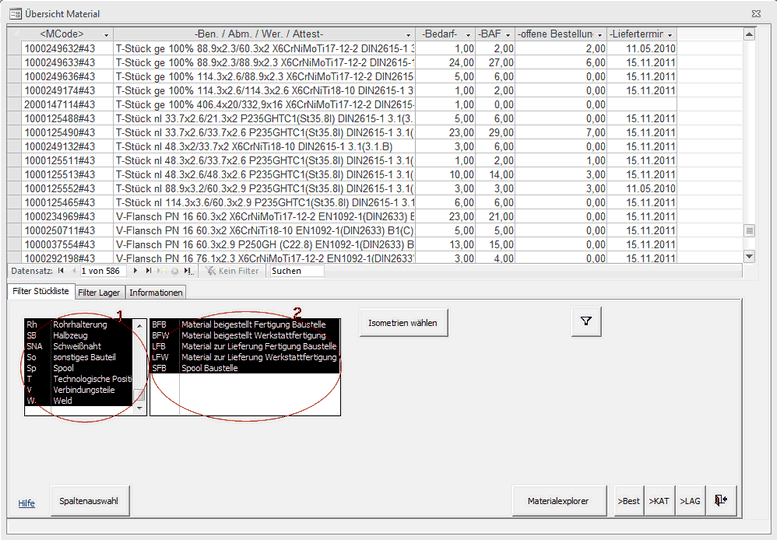
Task: Jump to last record in navigator
Action: (149, 271)
